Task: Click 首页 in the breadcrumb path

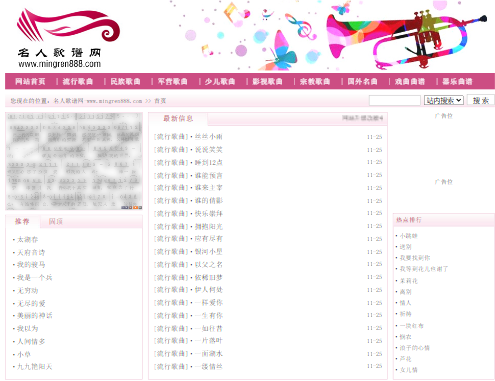Action: 160,101
